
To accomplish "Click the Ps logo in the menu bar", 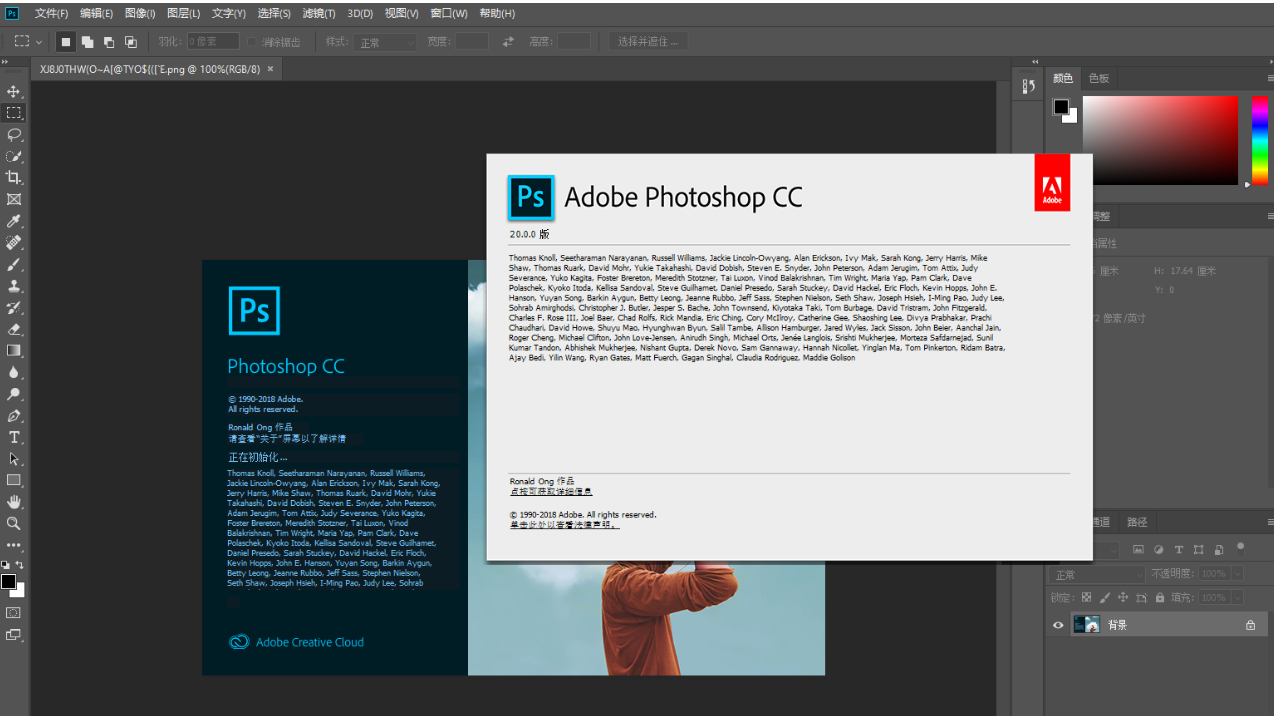I will pos(12,13).
